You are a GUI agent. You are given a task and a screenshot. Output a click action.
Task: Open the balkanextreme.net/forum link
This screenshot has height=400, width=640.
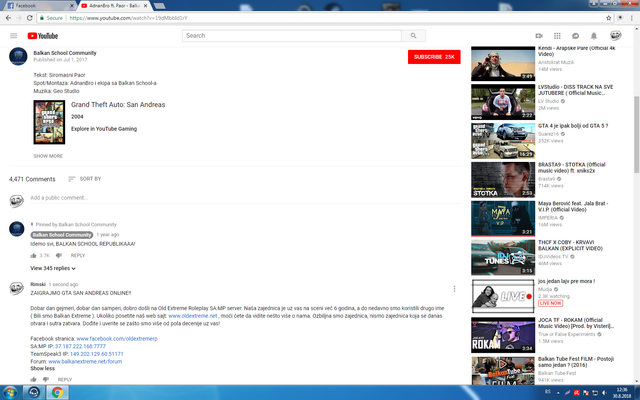coord(85,362)
